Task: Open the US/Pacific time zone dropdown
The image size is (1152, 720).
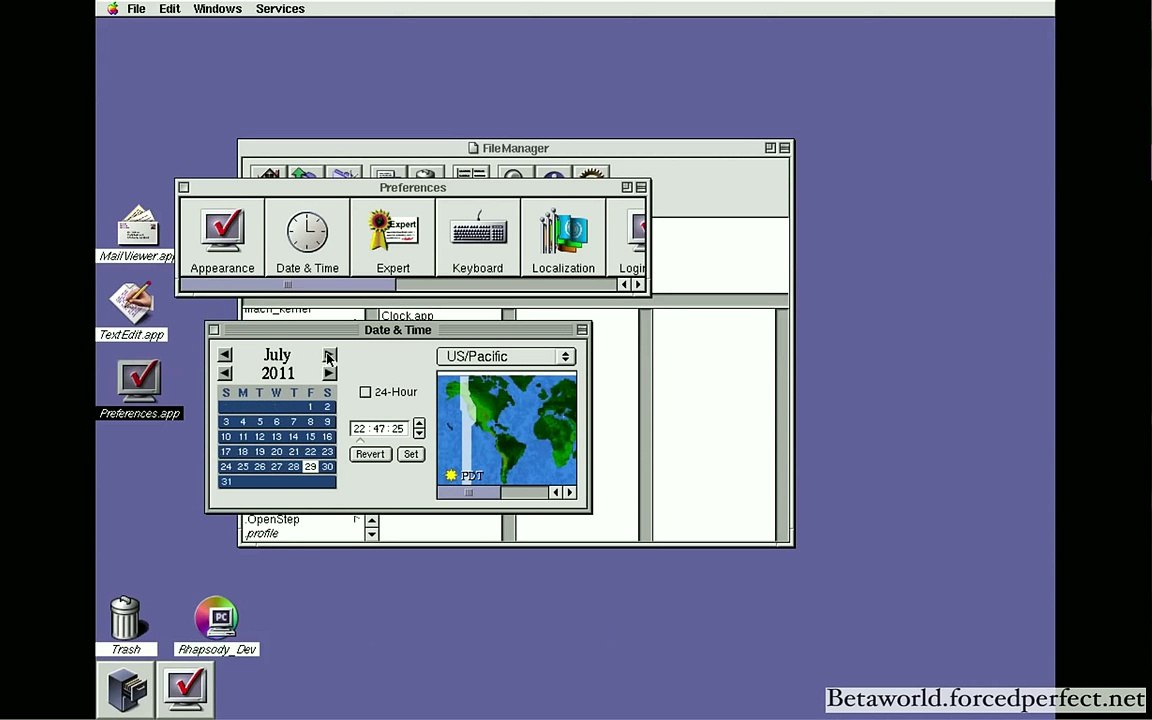Action: point(506,356)
